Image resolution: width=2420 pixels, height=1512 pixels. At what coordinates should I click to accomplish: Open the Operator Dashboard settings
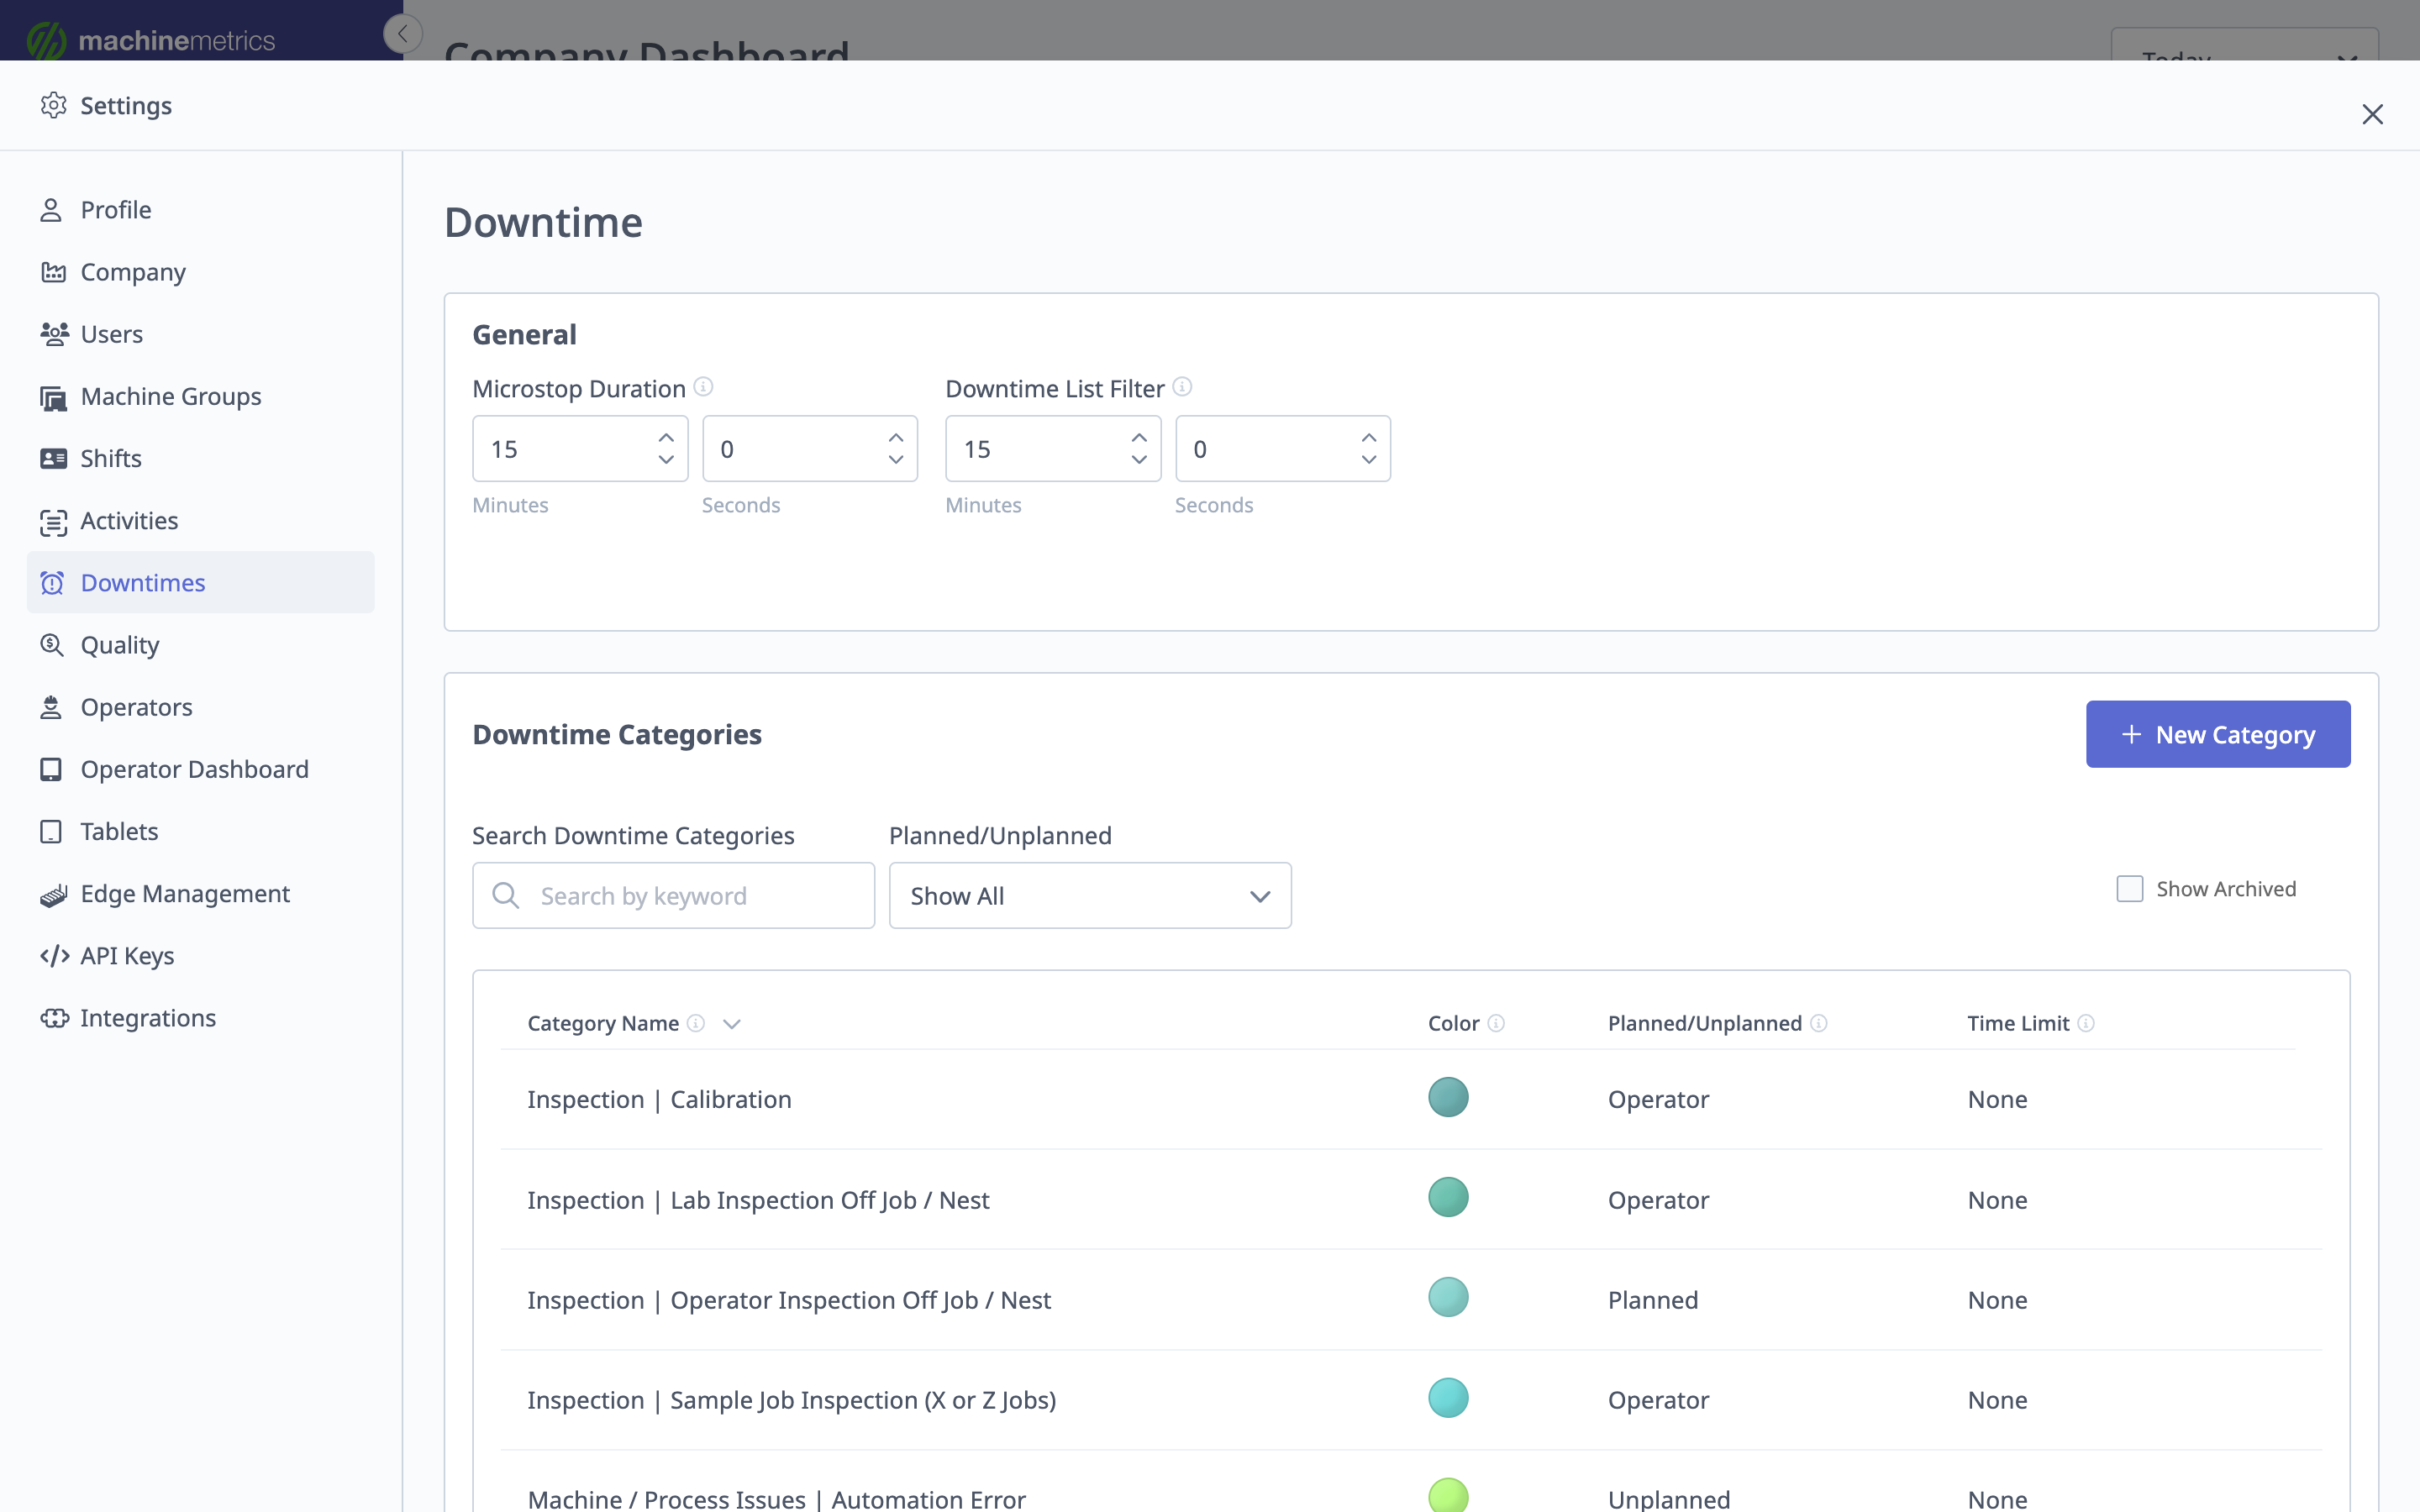point(200,769)
